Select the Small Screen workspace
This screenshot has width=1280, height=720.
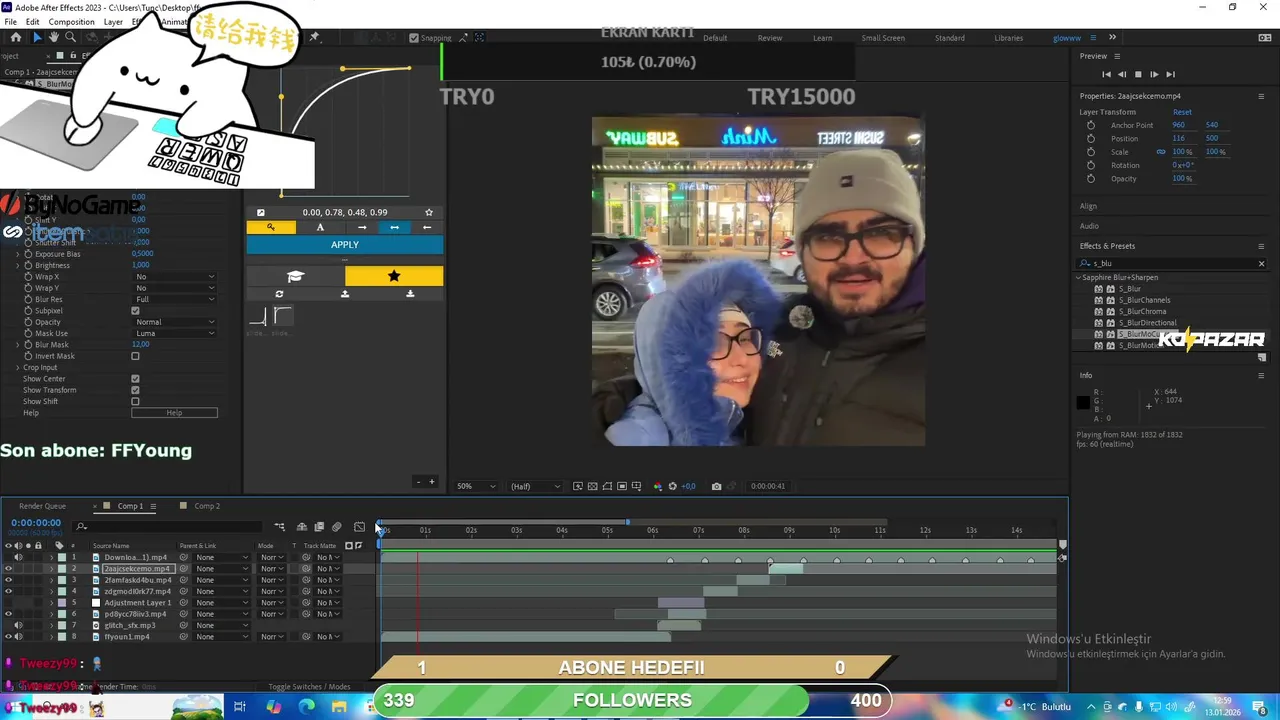pyautogui.click(x=883, y=38)
